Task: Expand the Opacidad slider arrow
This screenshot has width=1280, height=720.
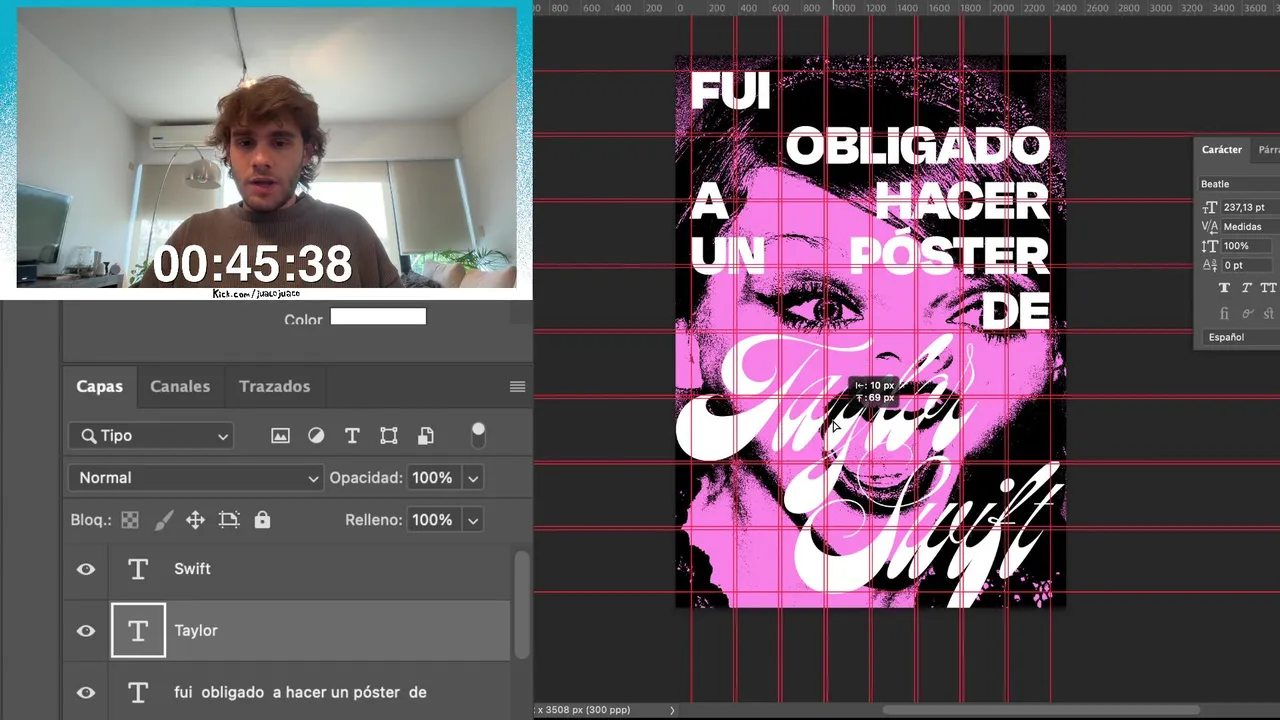Action: tap(473, 478)
